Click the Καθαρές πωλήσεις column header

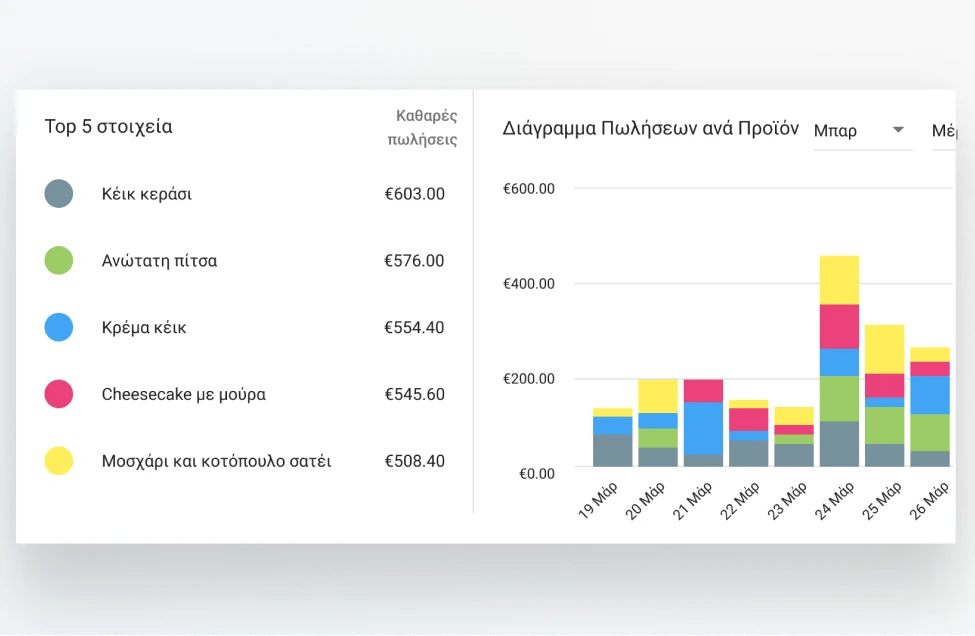coord(424,126)
